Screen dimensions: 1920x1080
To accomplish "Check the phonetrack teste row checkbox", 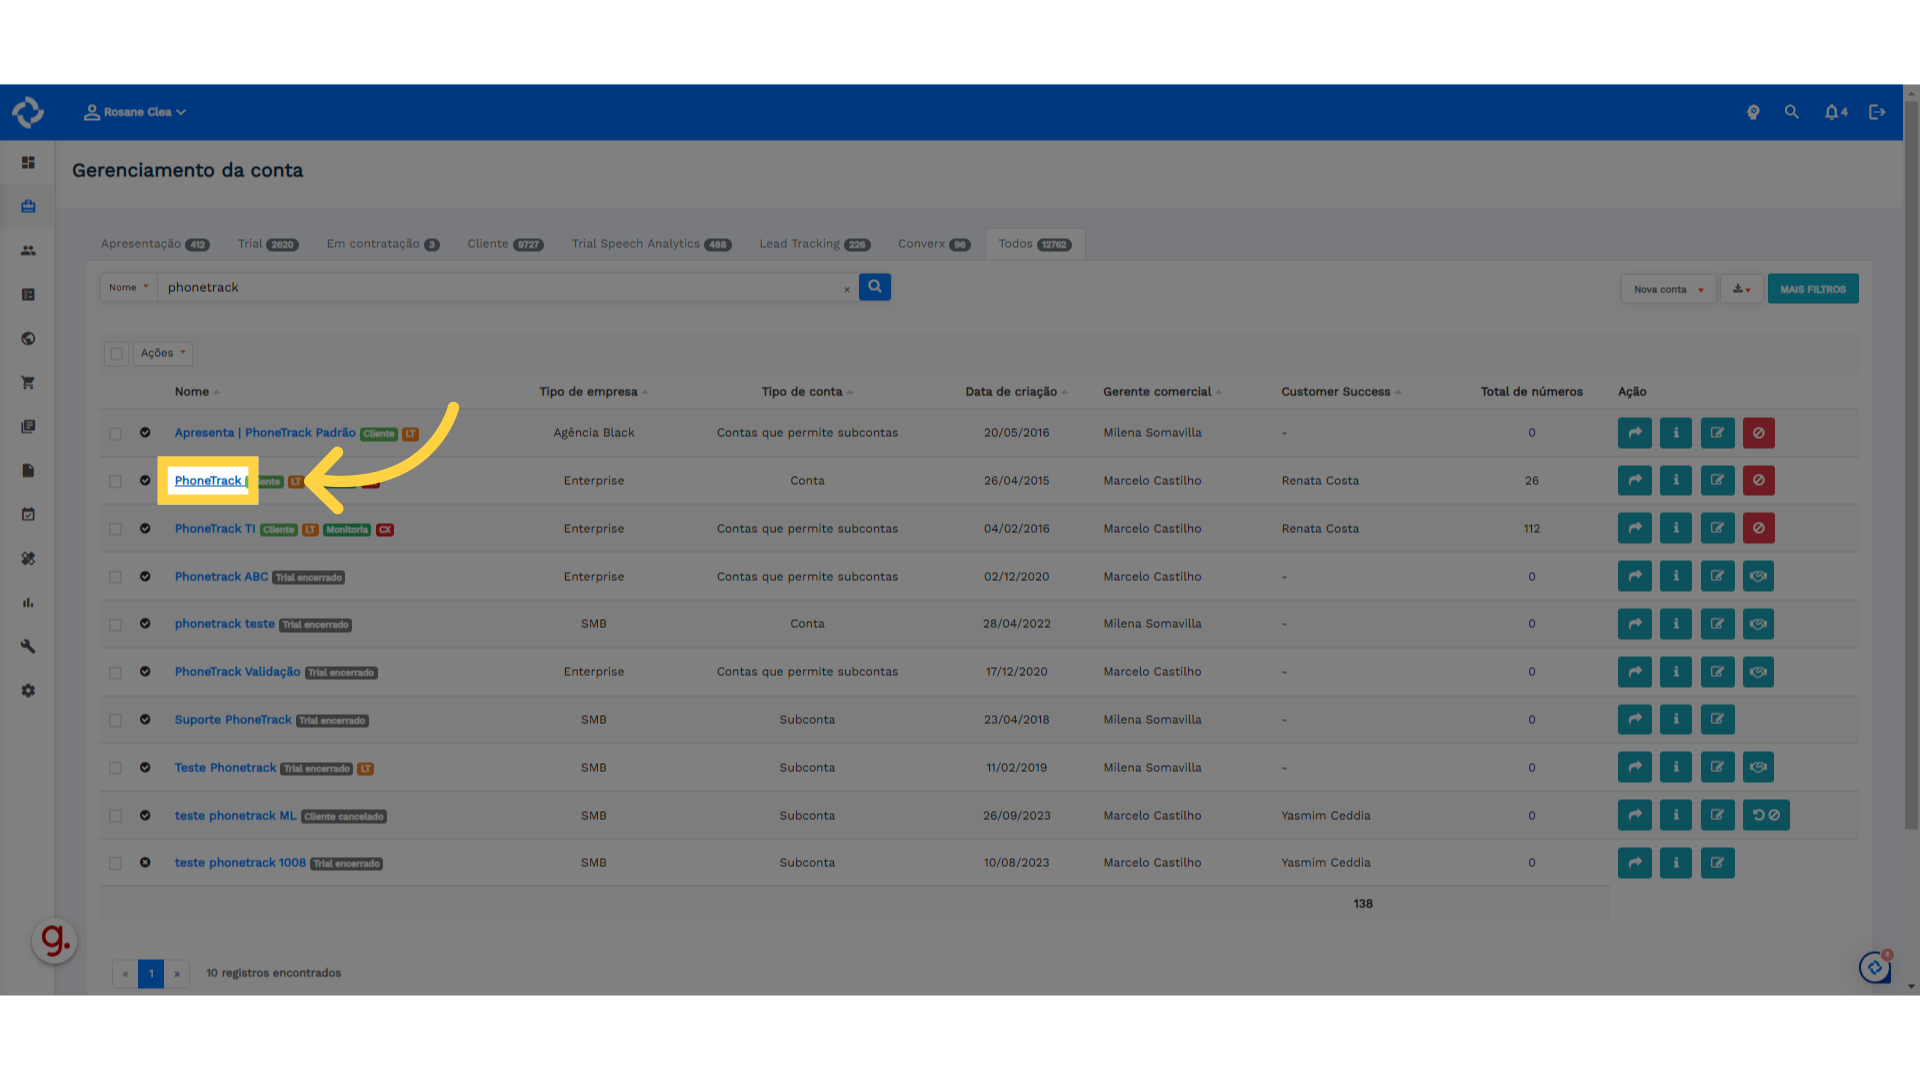I will (x=116, y=624).
